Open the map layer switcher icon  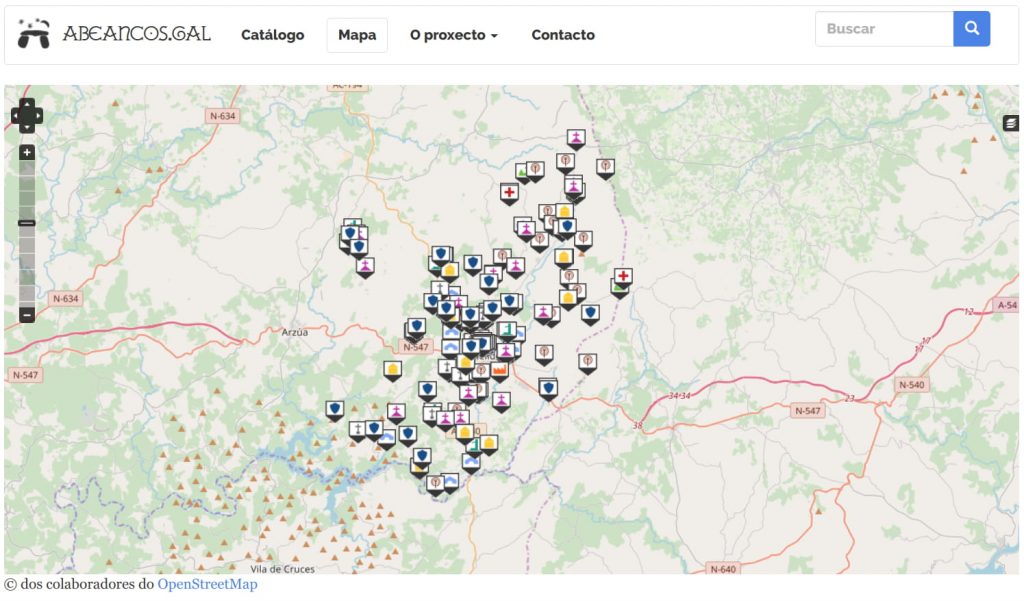(x=1011, y=123)
